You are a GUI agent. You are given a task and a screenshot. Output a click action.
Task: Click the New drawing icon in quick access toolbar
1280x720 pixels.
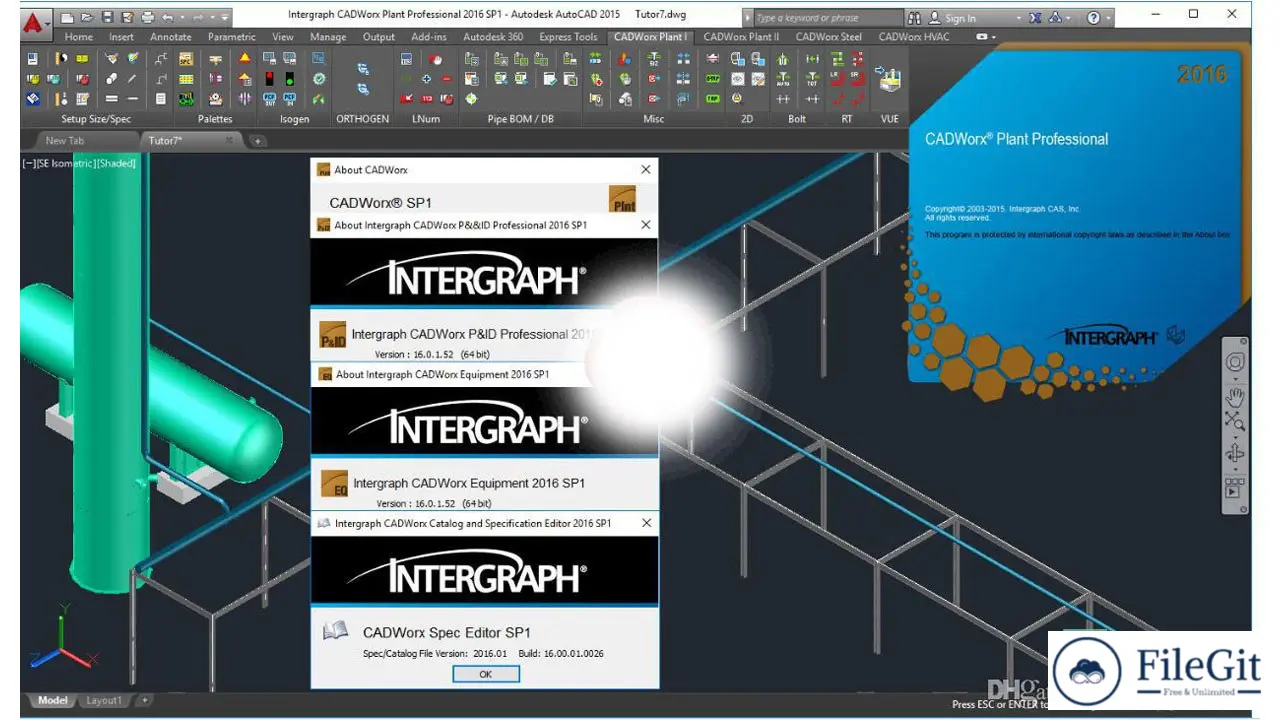click(x=67, y=18)
